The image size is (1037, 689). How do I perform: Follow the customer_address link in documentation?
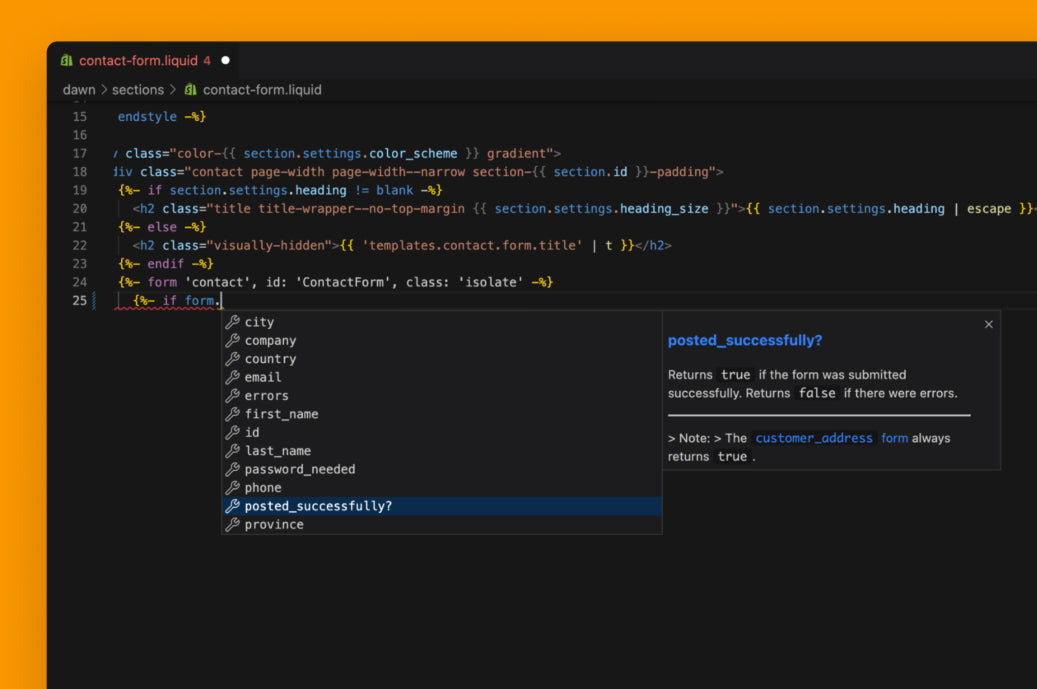coord(813,438)
